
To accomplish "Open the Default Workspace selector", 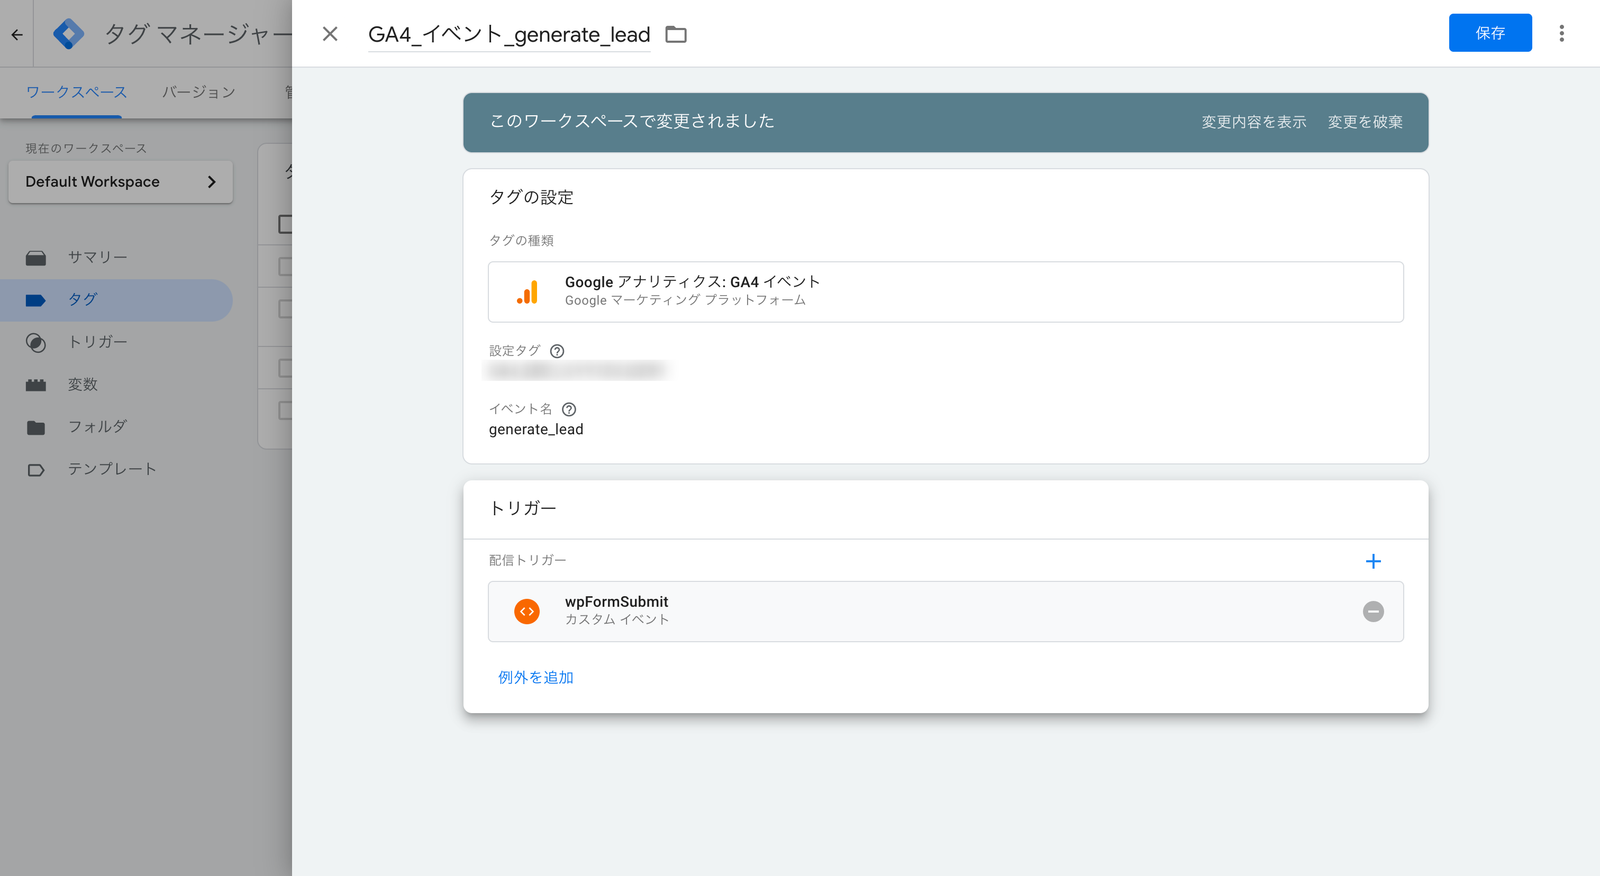I will point(120,182).
